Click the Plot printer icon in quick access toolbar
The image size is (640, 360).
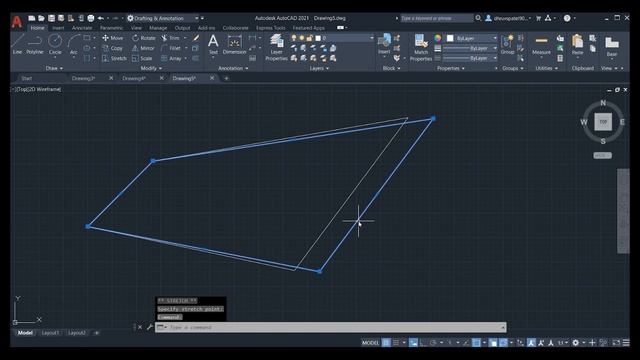pyautogui.click(x=91, y=18)
